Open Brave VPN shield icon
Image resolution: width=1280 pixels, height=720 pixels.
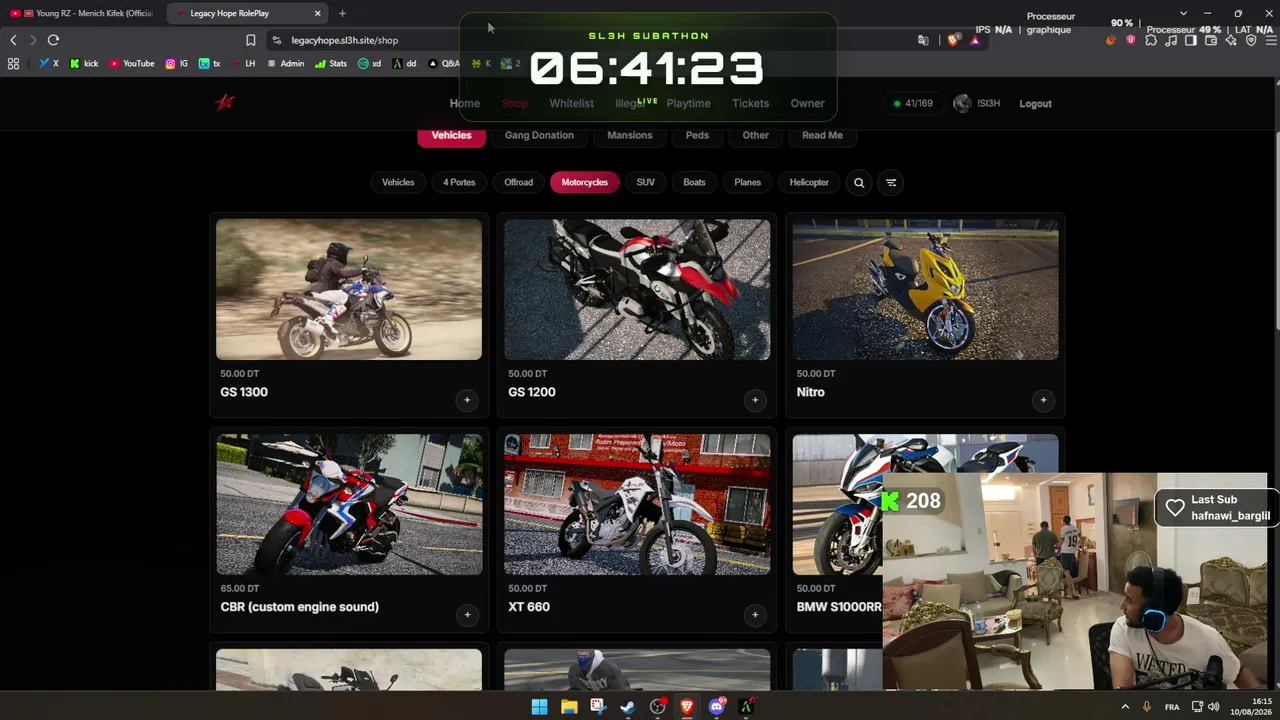pos(1251,40)
